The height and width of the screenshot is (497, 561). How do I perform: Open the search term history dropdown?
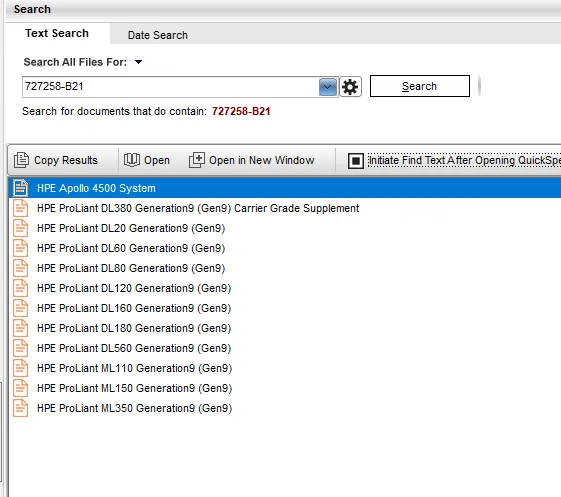[328, 87]
